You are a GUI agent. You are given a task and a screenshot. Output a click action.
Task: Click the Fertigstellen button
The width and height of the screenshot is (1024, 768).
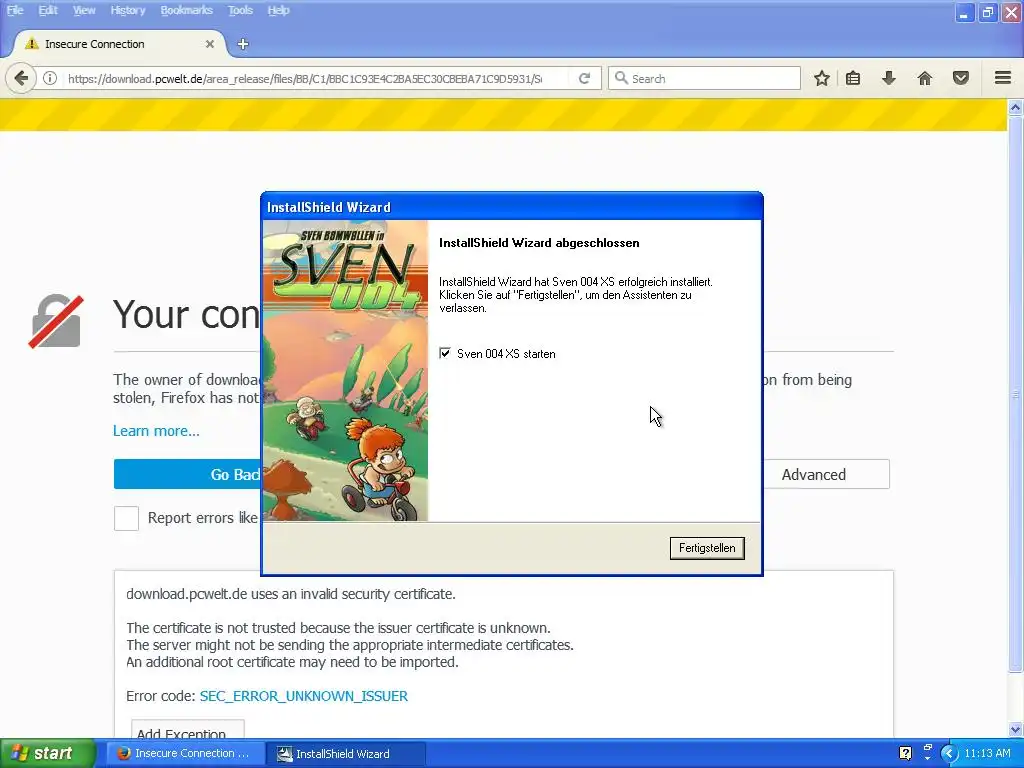point(707,548)
